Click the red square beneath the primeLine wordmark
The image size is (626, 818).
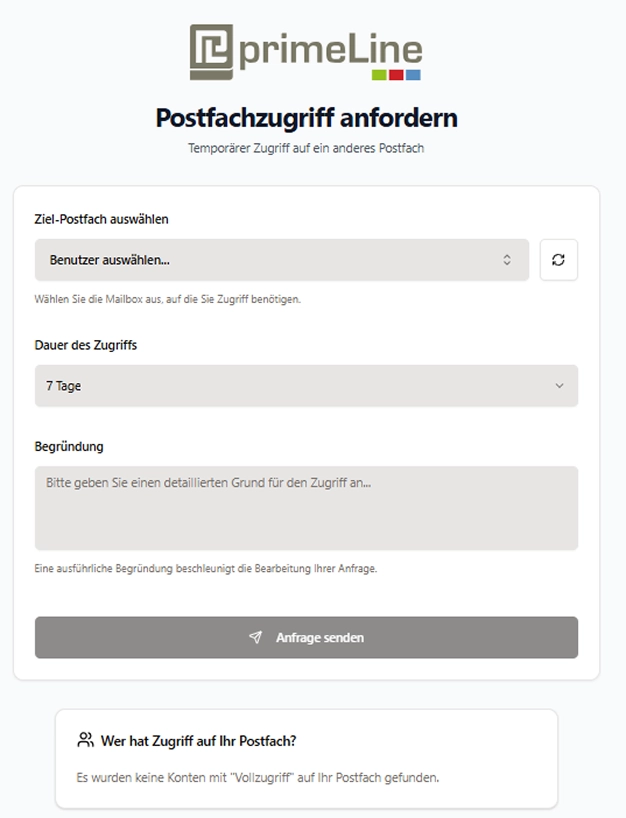point(395,73)
